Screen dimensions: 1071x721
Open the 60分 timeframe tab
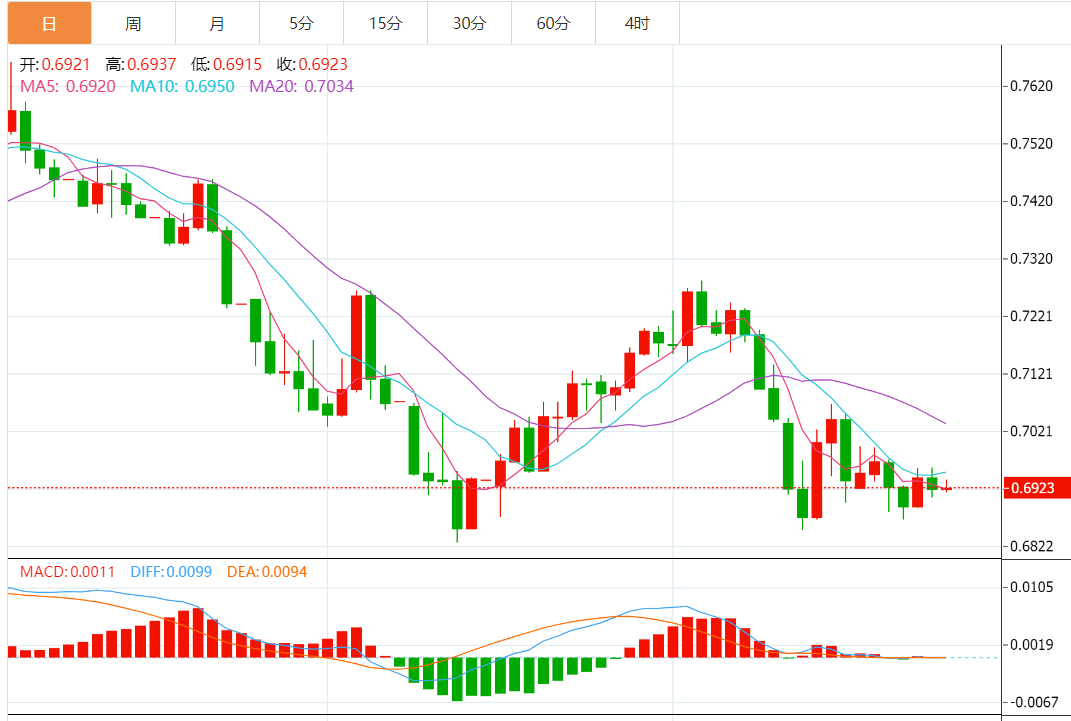pyautogui.click(x=553, y=23)
